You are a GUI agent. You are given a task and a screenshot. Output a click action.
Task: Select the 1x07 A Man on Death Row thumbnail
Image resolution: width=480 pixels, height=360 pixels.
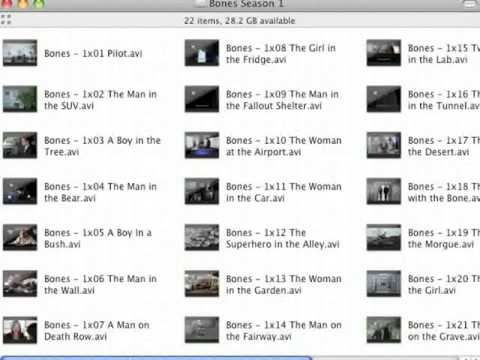(20, 330)
